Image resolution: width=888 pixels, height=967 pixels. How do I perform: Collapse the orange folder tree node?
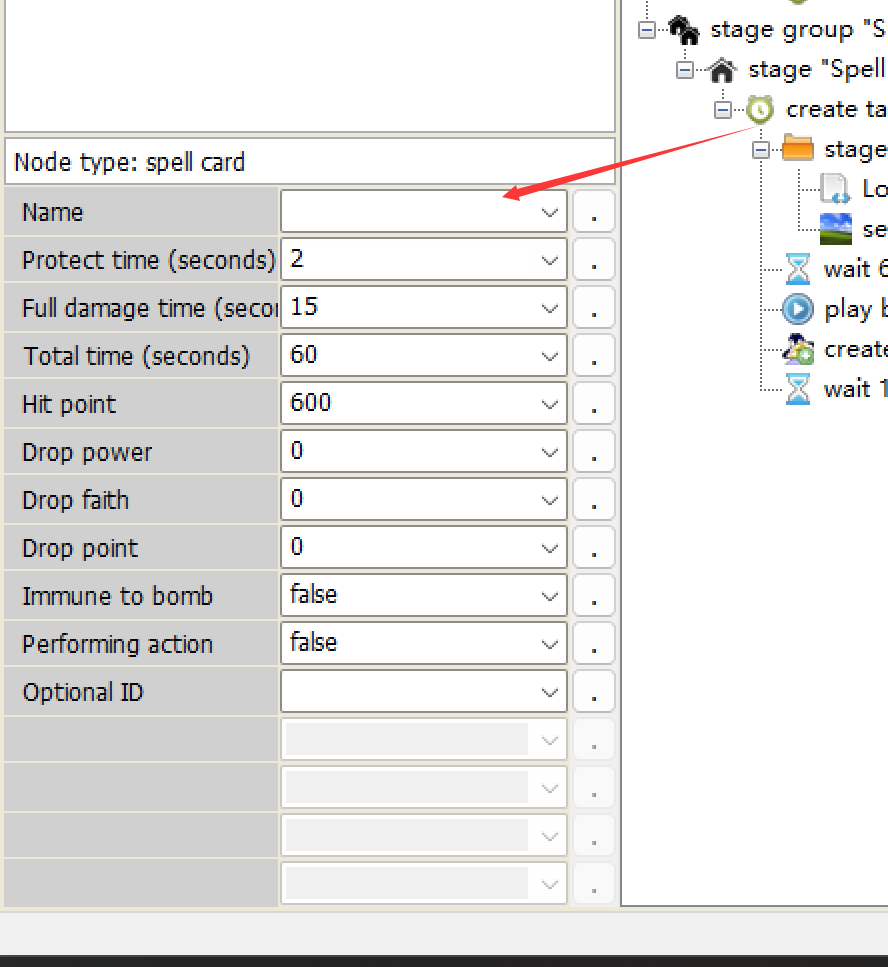coord(761,150)
